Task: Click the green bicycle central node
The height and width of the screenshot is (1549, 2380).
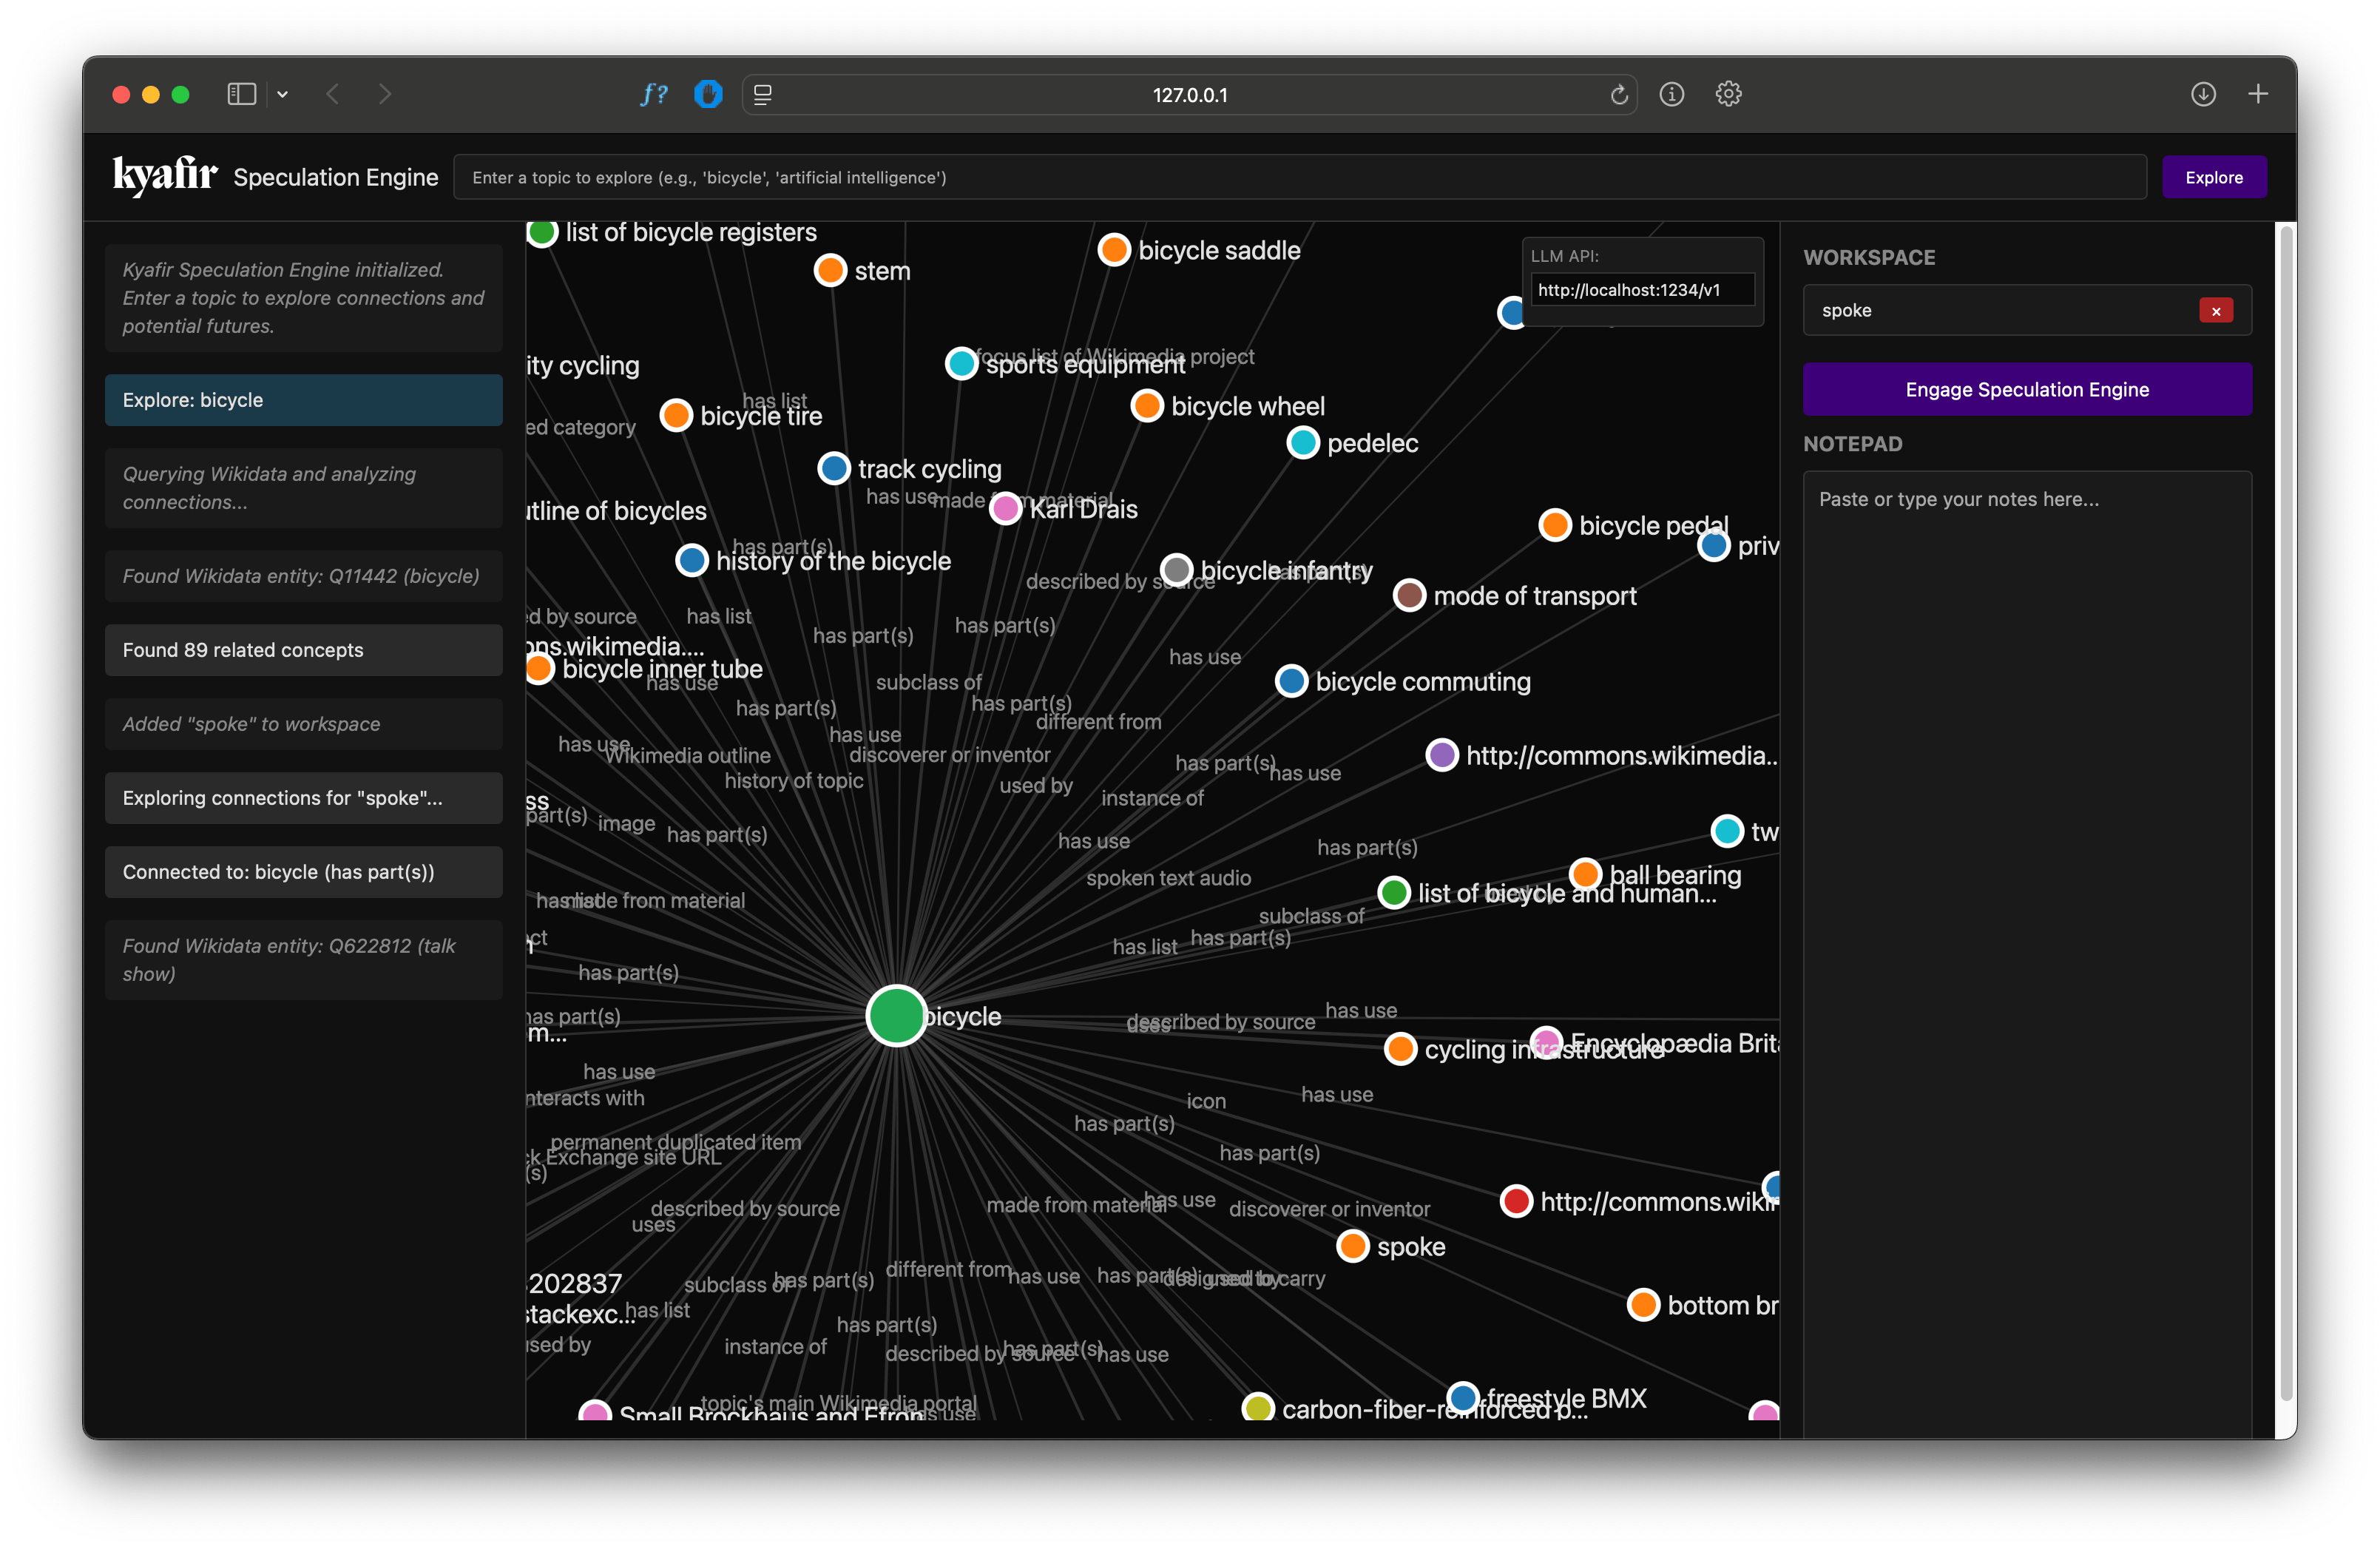Action: pos(896,1015)
